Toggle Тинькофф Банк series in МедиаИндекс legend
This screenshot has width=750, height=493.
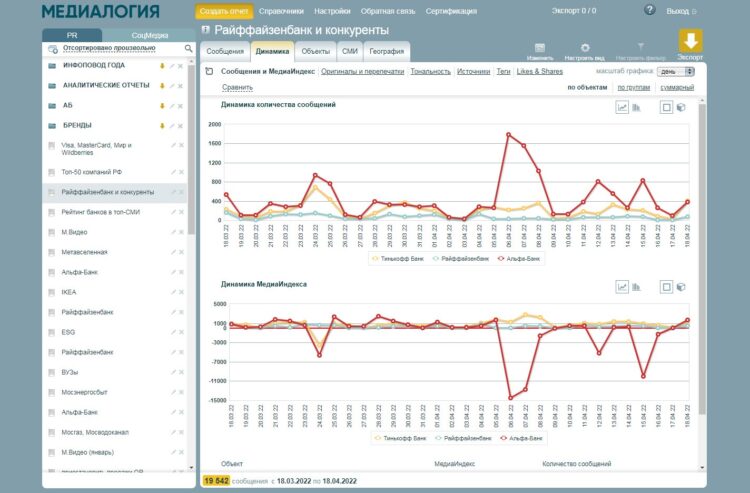(x=400, y=438)
